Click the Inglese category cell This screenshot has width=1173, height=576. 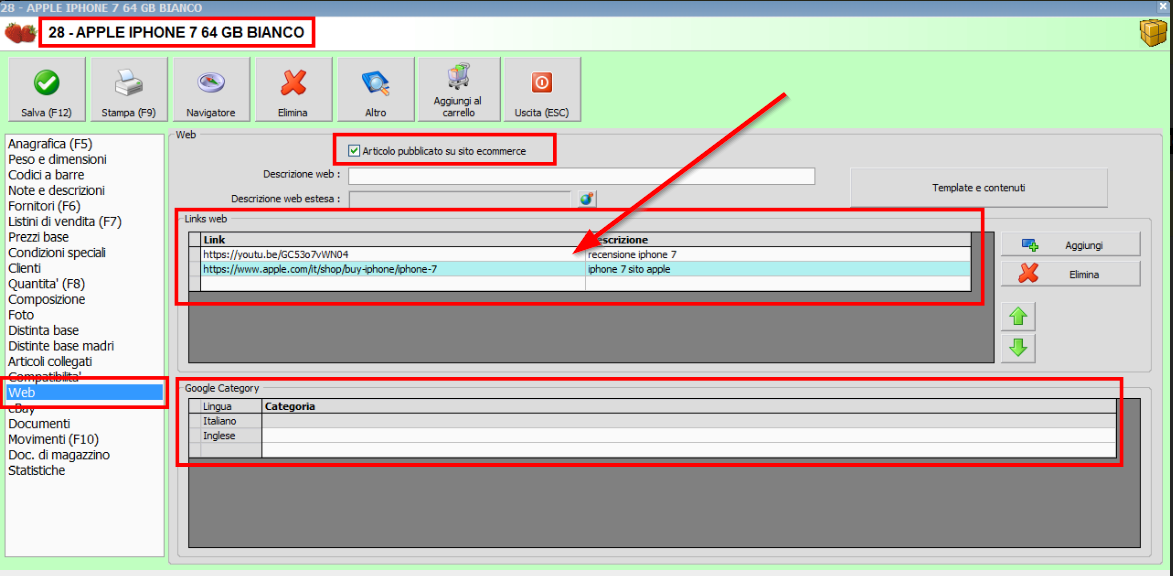[x=689, y=435]
